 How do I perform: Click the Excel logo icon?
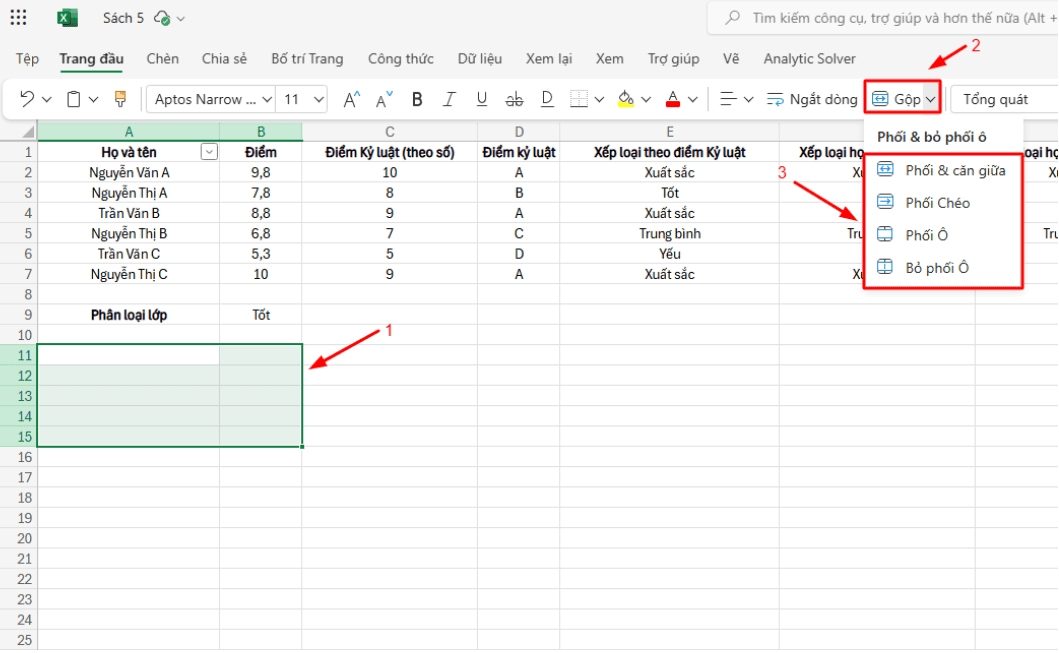pos(67,18)
